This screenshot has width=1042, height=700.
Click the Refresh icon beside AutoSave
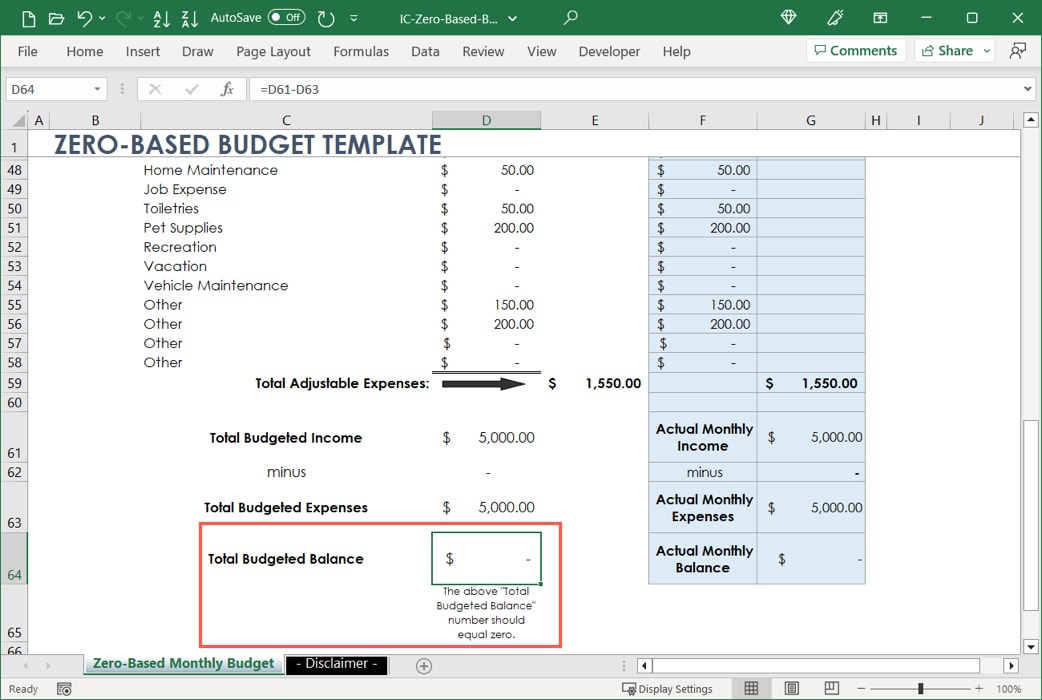coord(327,18)
